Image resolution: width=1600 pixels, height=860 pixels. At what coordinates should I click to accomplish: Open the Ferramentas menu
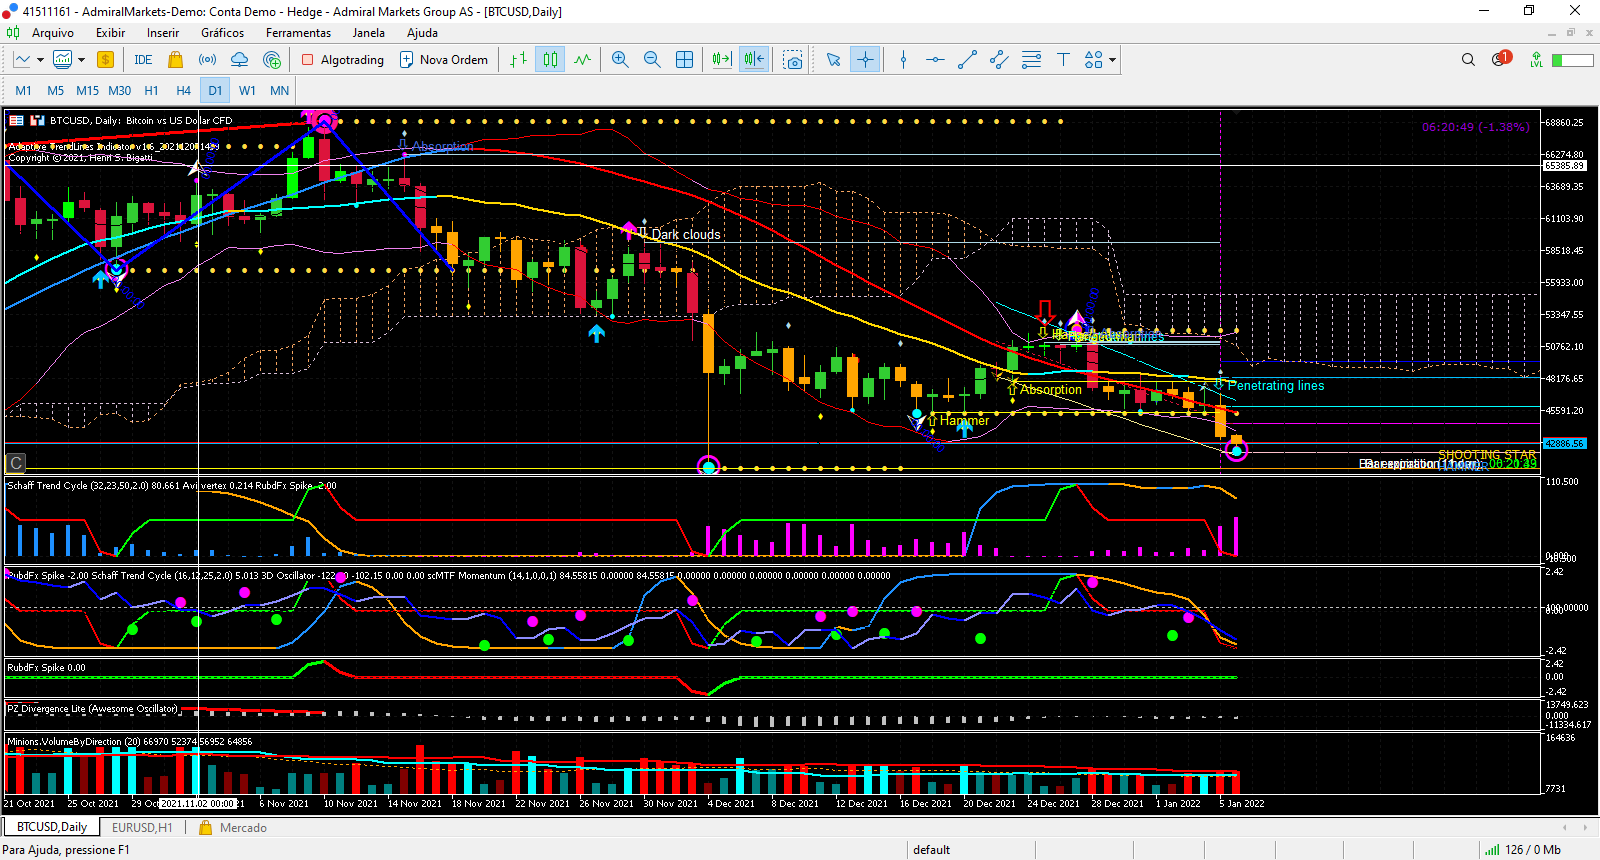[x=298, y=33]
